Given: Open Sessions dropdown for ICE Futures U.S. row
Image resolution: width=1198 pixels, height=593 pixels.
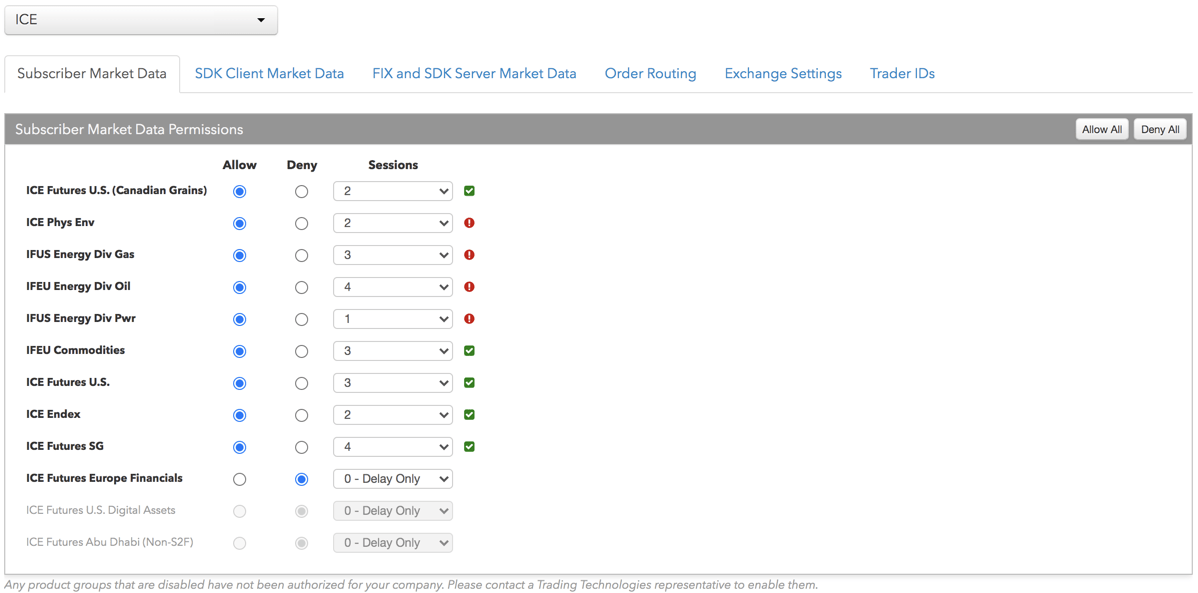Looking at the screenshot, I should tap(393, 383).
